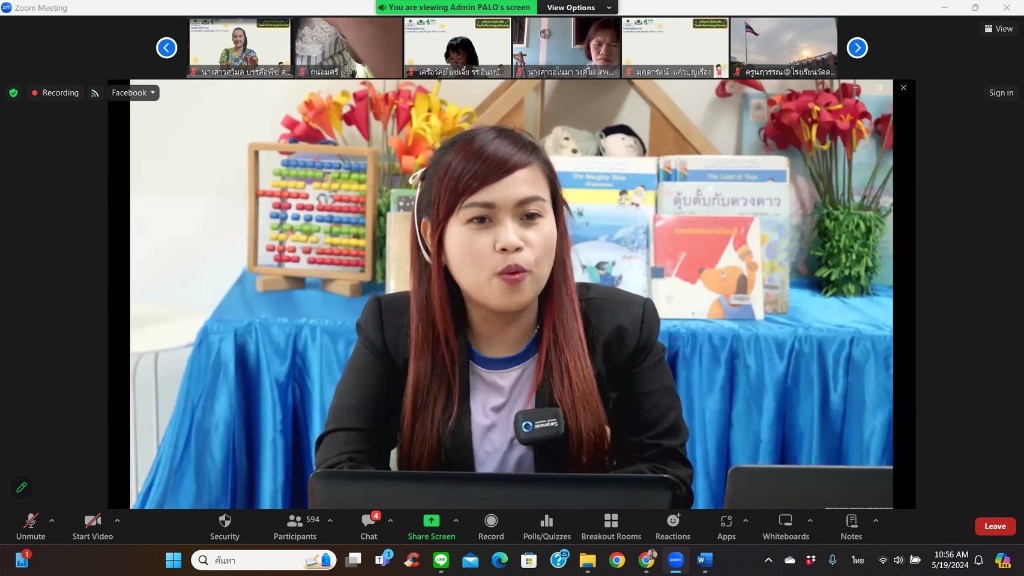This screenshot has width=1024, height=576.
Task: Open Task View on the taskbar
Action: [353, 560]
